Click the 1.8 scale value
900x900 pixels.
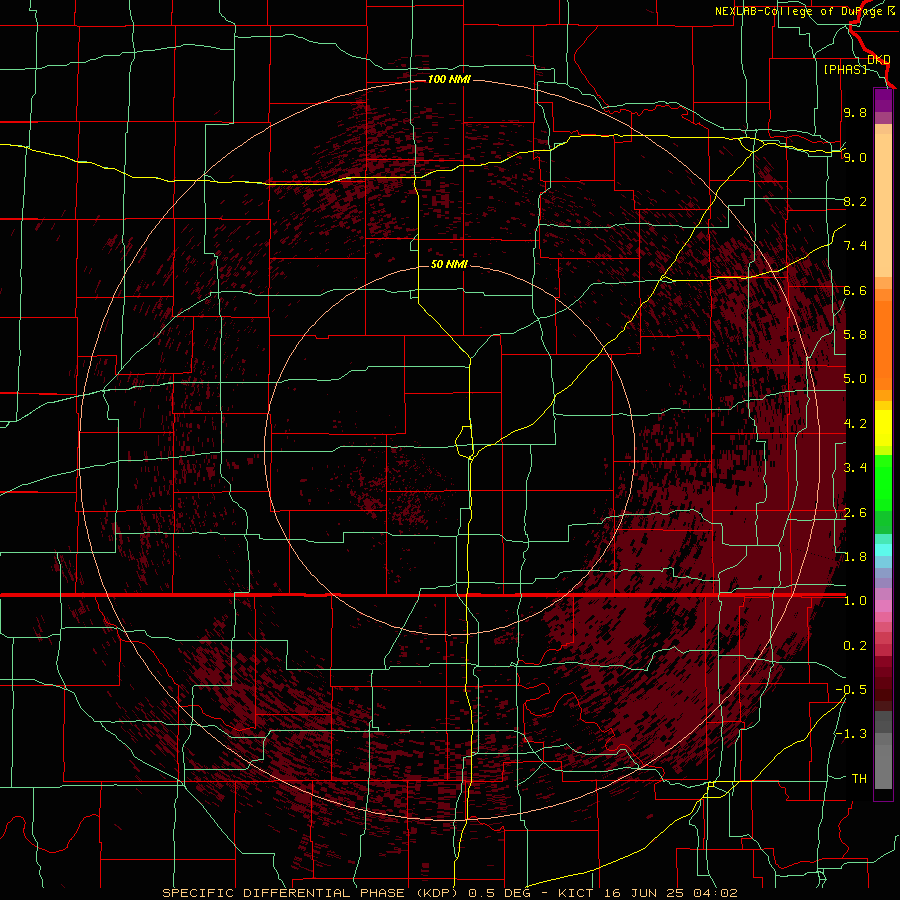tap(855, 557)
